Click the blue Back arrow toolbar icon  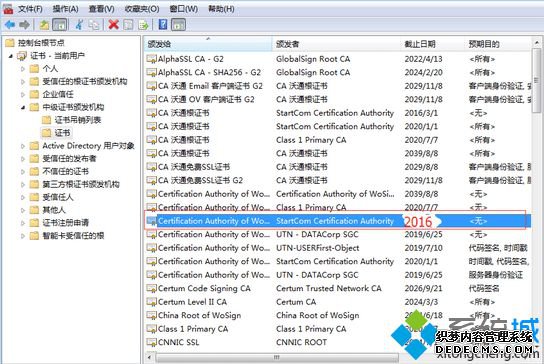10,25
